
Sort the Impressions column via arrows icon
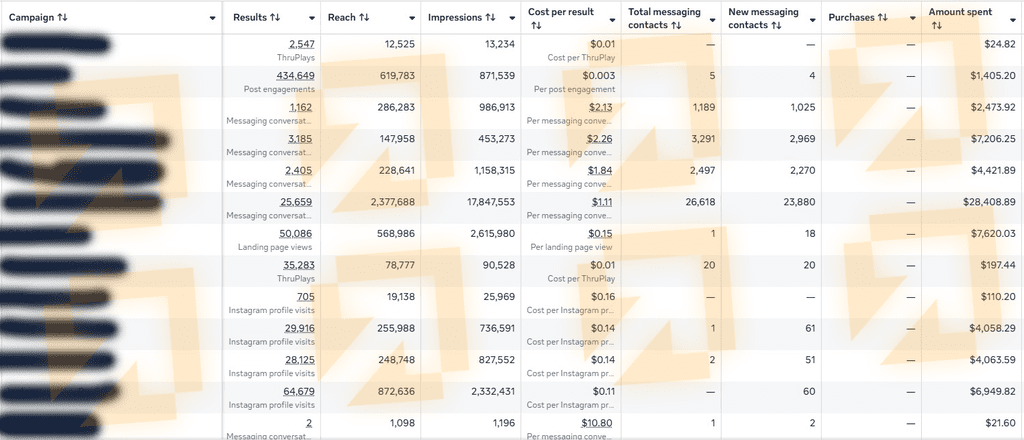[x=490, y=18]
